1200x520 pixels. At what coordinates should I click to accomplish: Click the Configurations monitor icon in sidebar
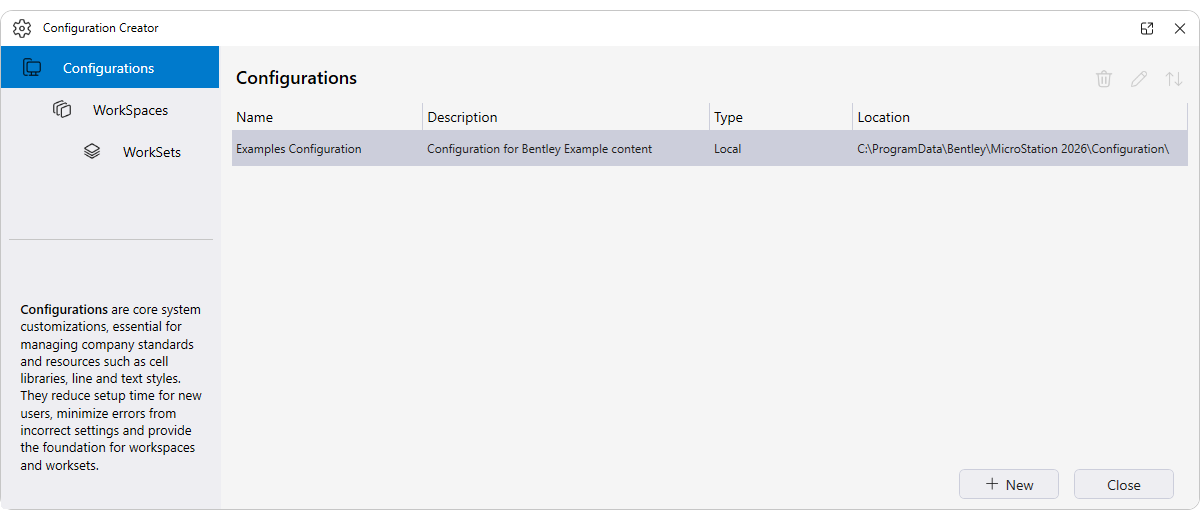point(32,68)
